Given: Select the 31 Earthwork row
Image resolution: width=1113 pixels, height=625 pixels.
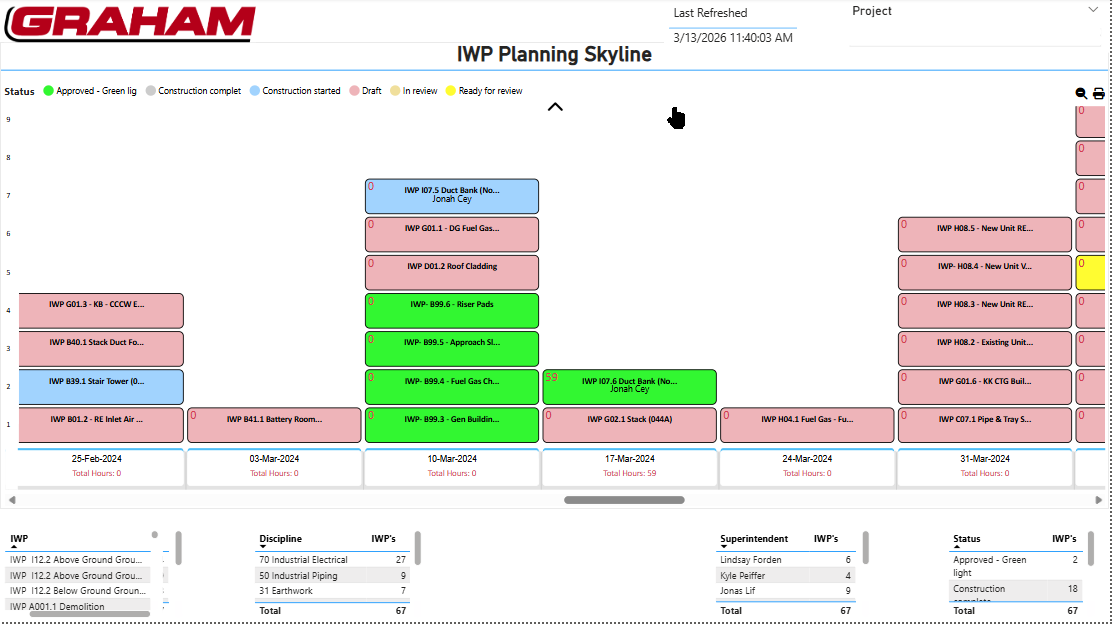Looking at the screenshot, I should (x=332, y=590).
